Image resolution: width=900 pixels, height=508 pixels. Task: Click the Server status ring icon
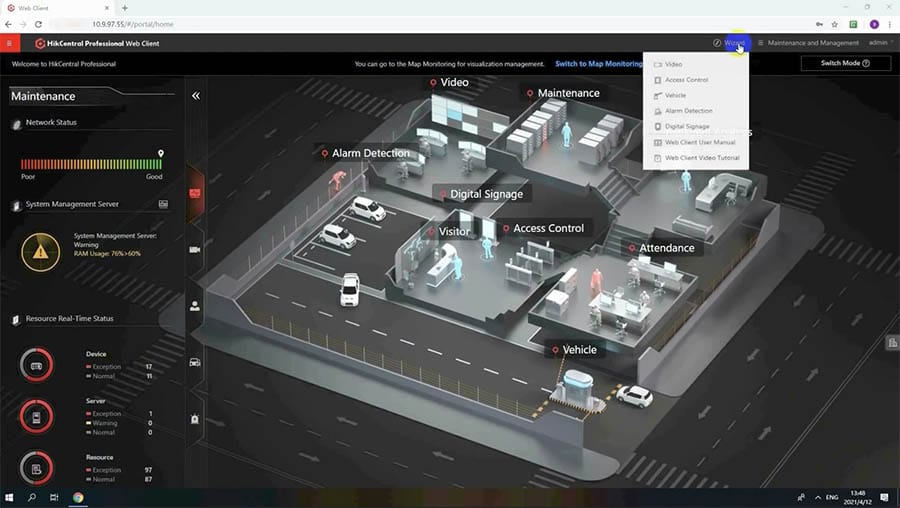[x=37, y=416]
